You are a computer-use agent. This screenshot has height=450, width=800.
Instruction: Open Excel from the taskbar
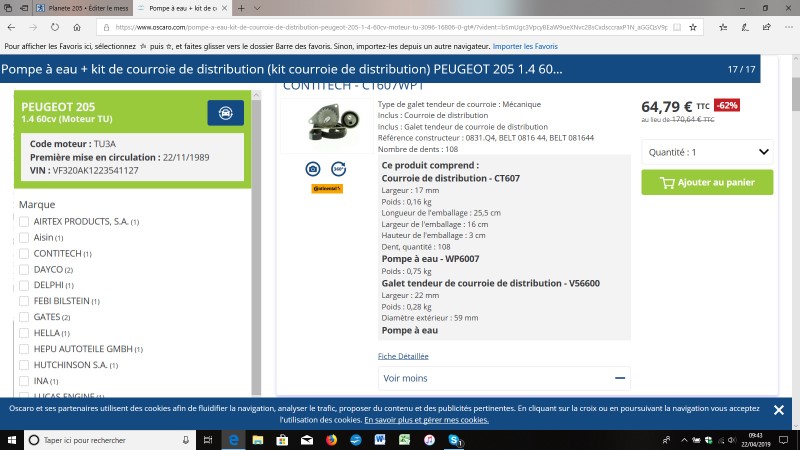(405, 440)
